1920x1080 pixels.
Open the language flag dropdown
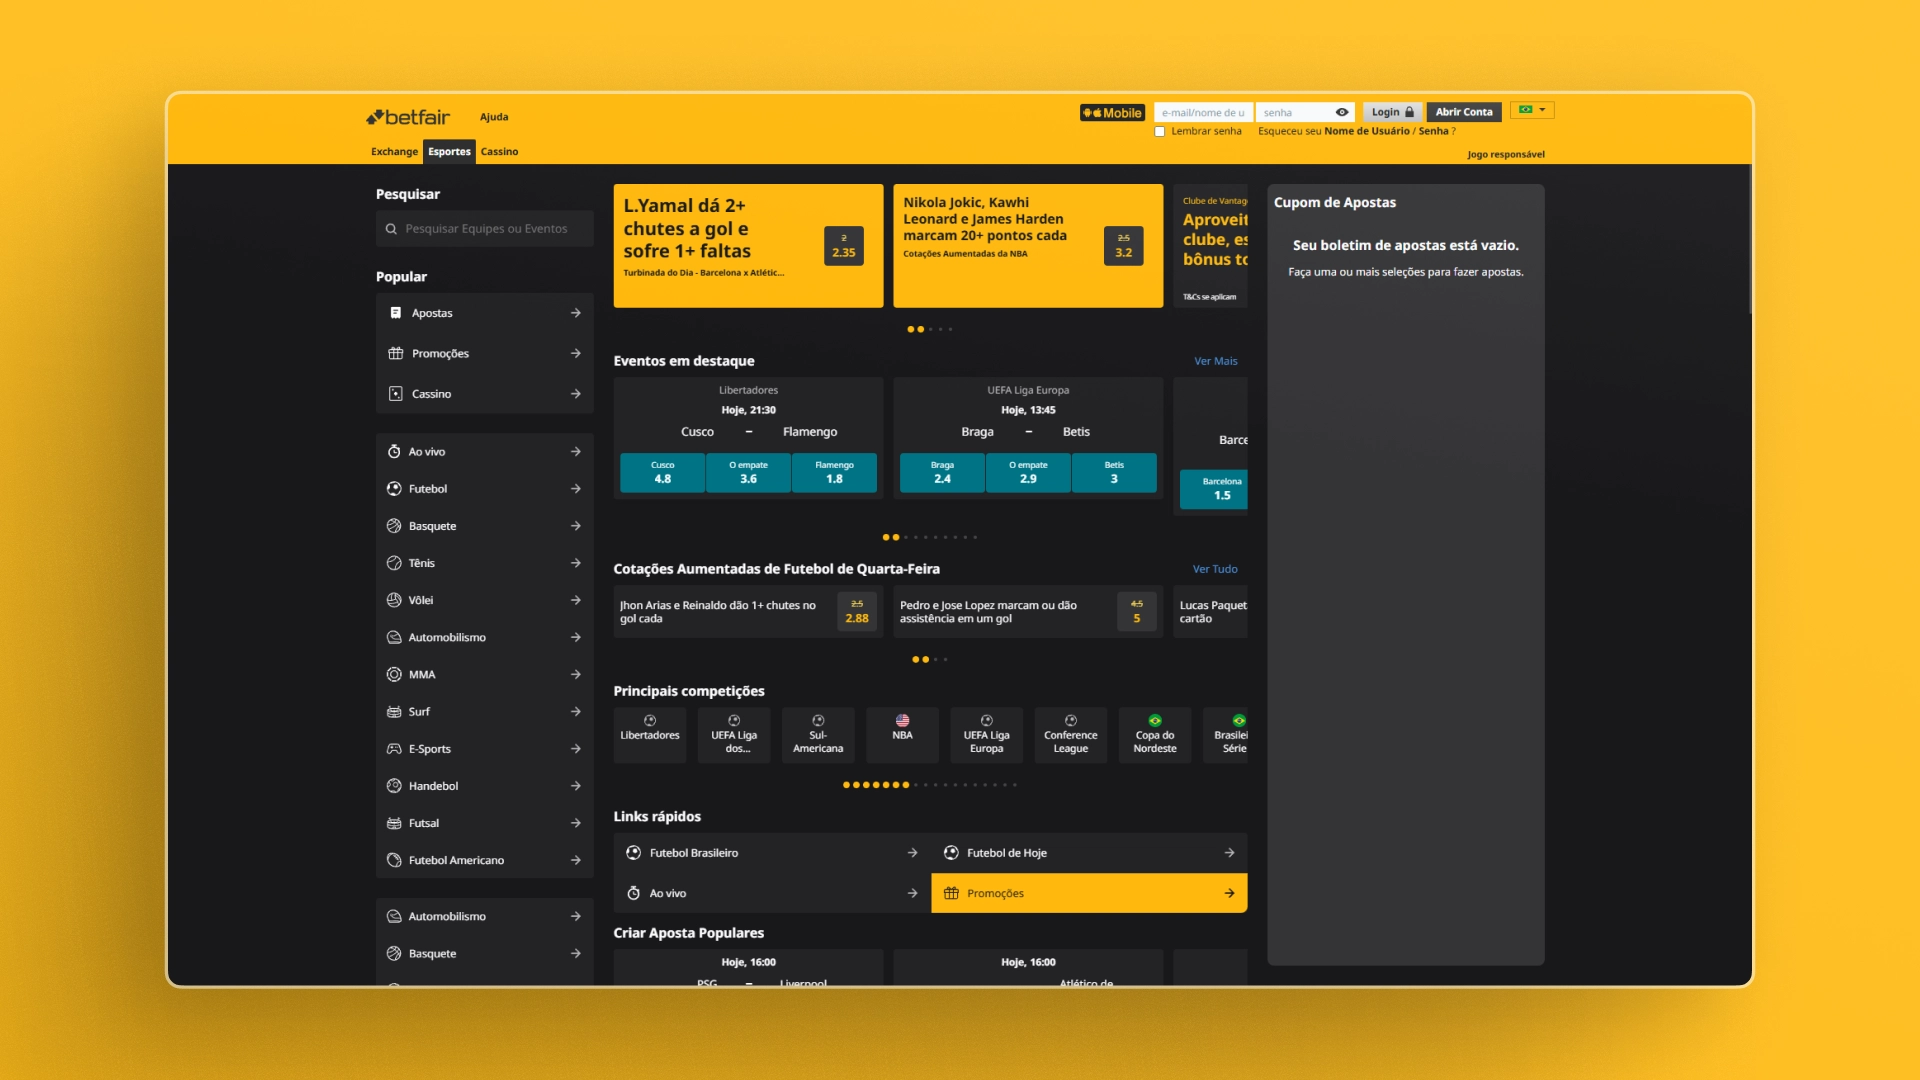click(x=1532, y=110)
